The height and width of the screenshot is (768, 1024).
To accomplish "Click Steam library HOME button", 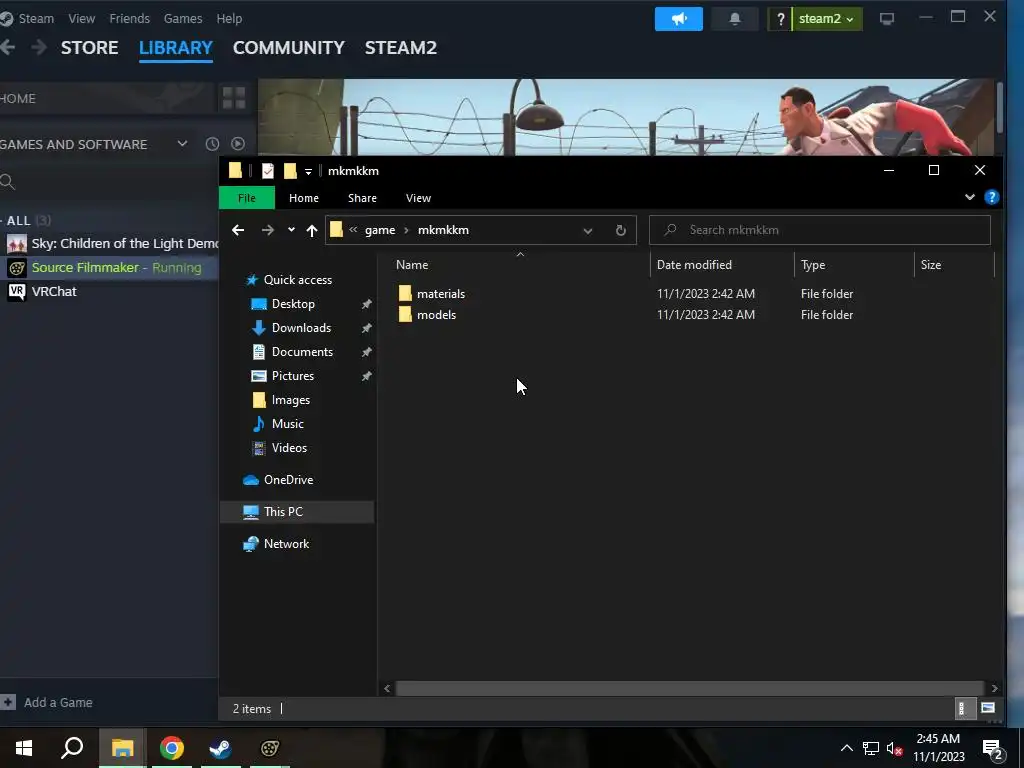I will point(108,98).
